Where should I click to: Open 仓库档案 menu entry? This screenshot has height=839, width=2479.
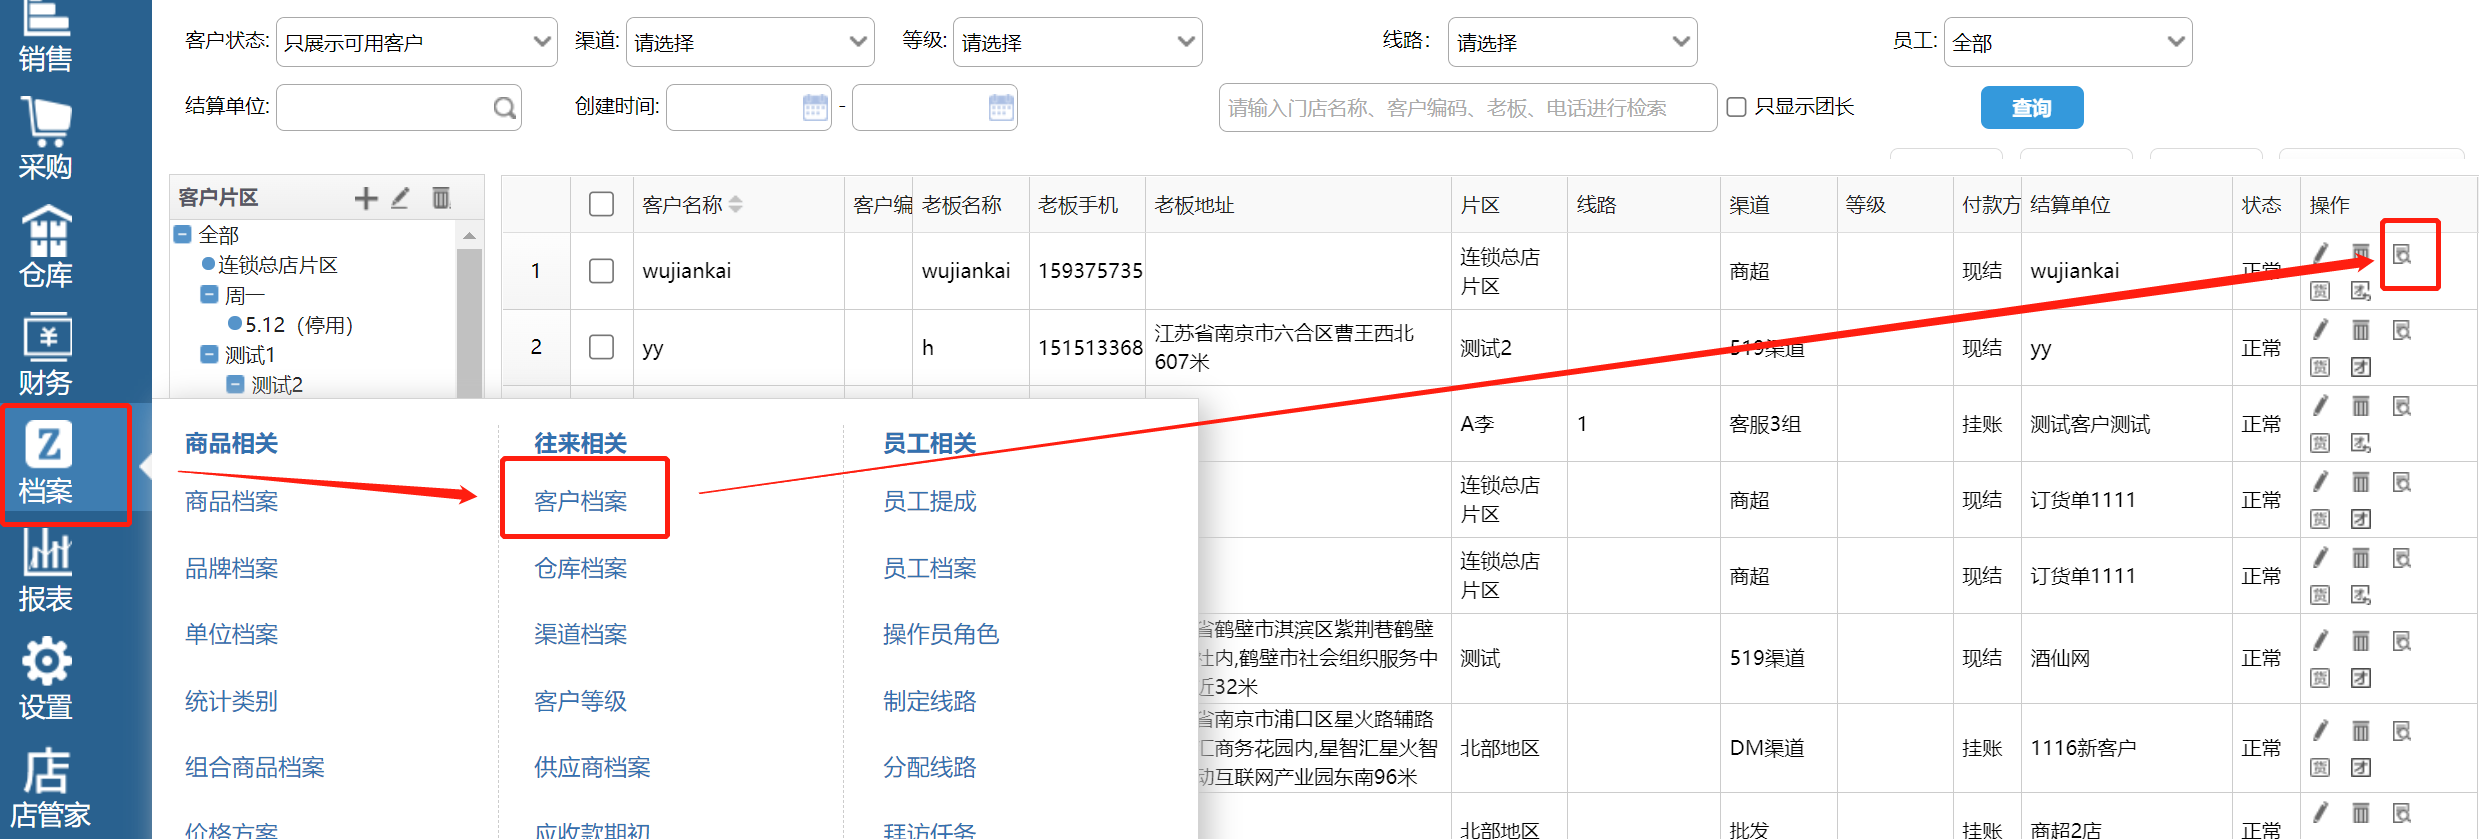pos(580,568)
